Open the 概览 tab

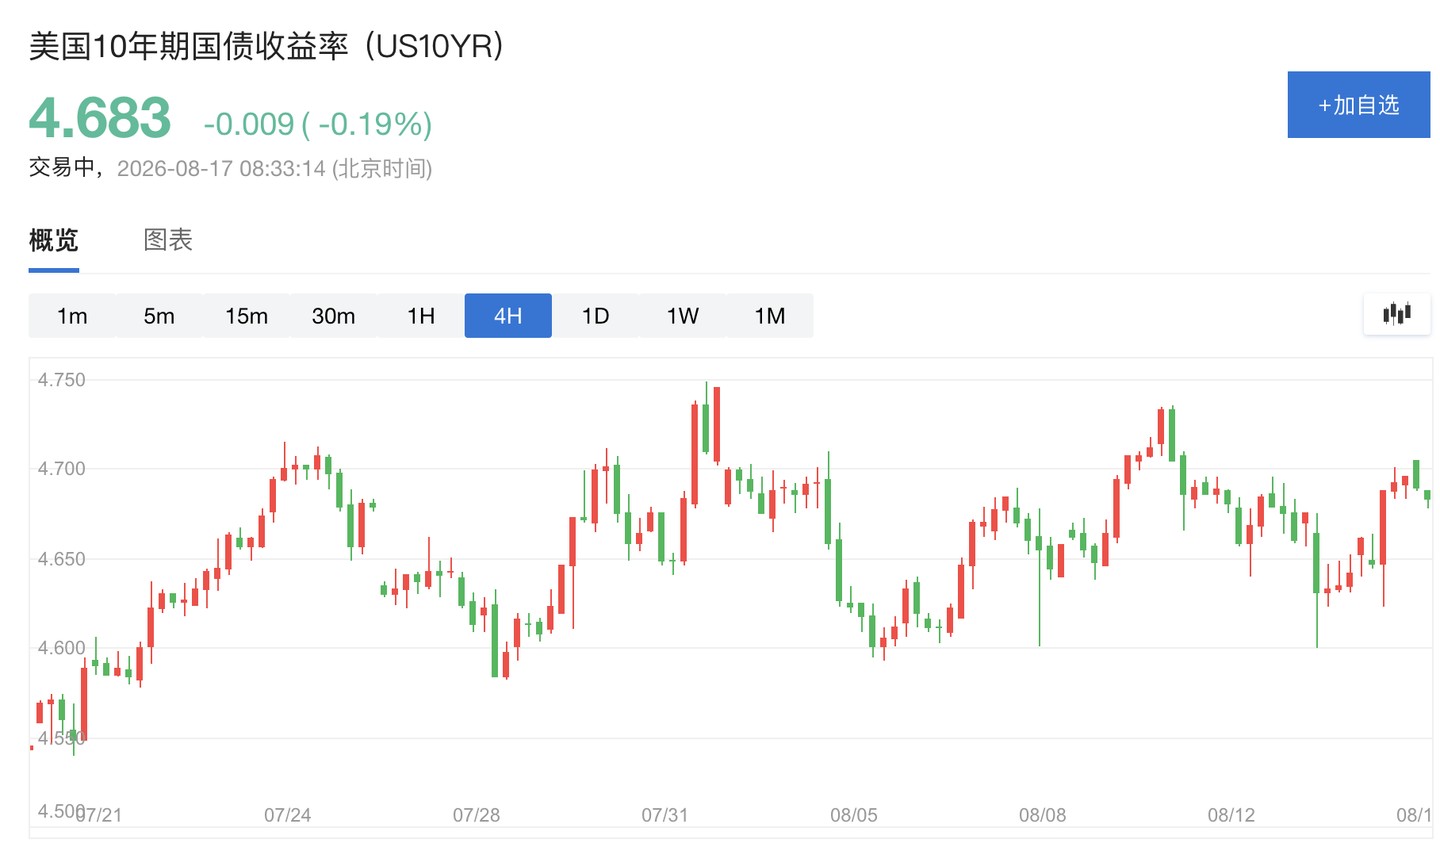pos(54,240)
